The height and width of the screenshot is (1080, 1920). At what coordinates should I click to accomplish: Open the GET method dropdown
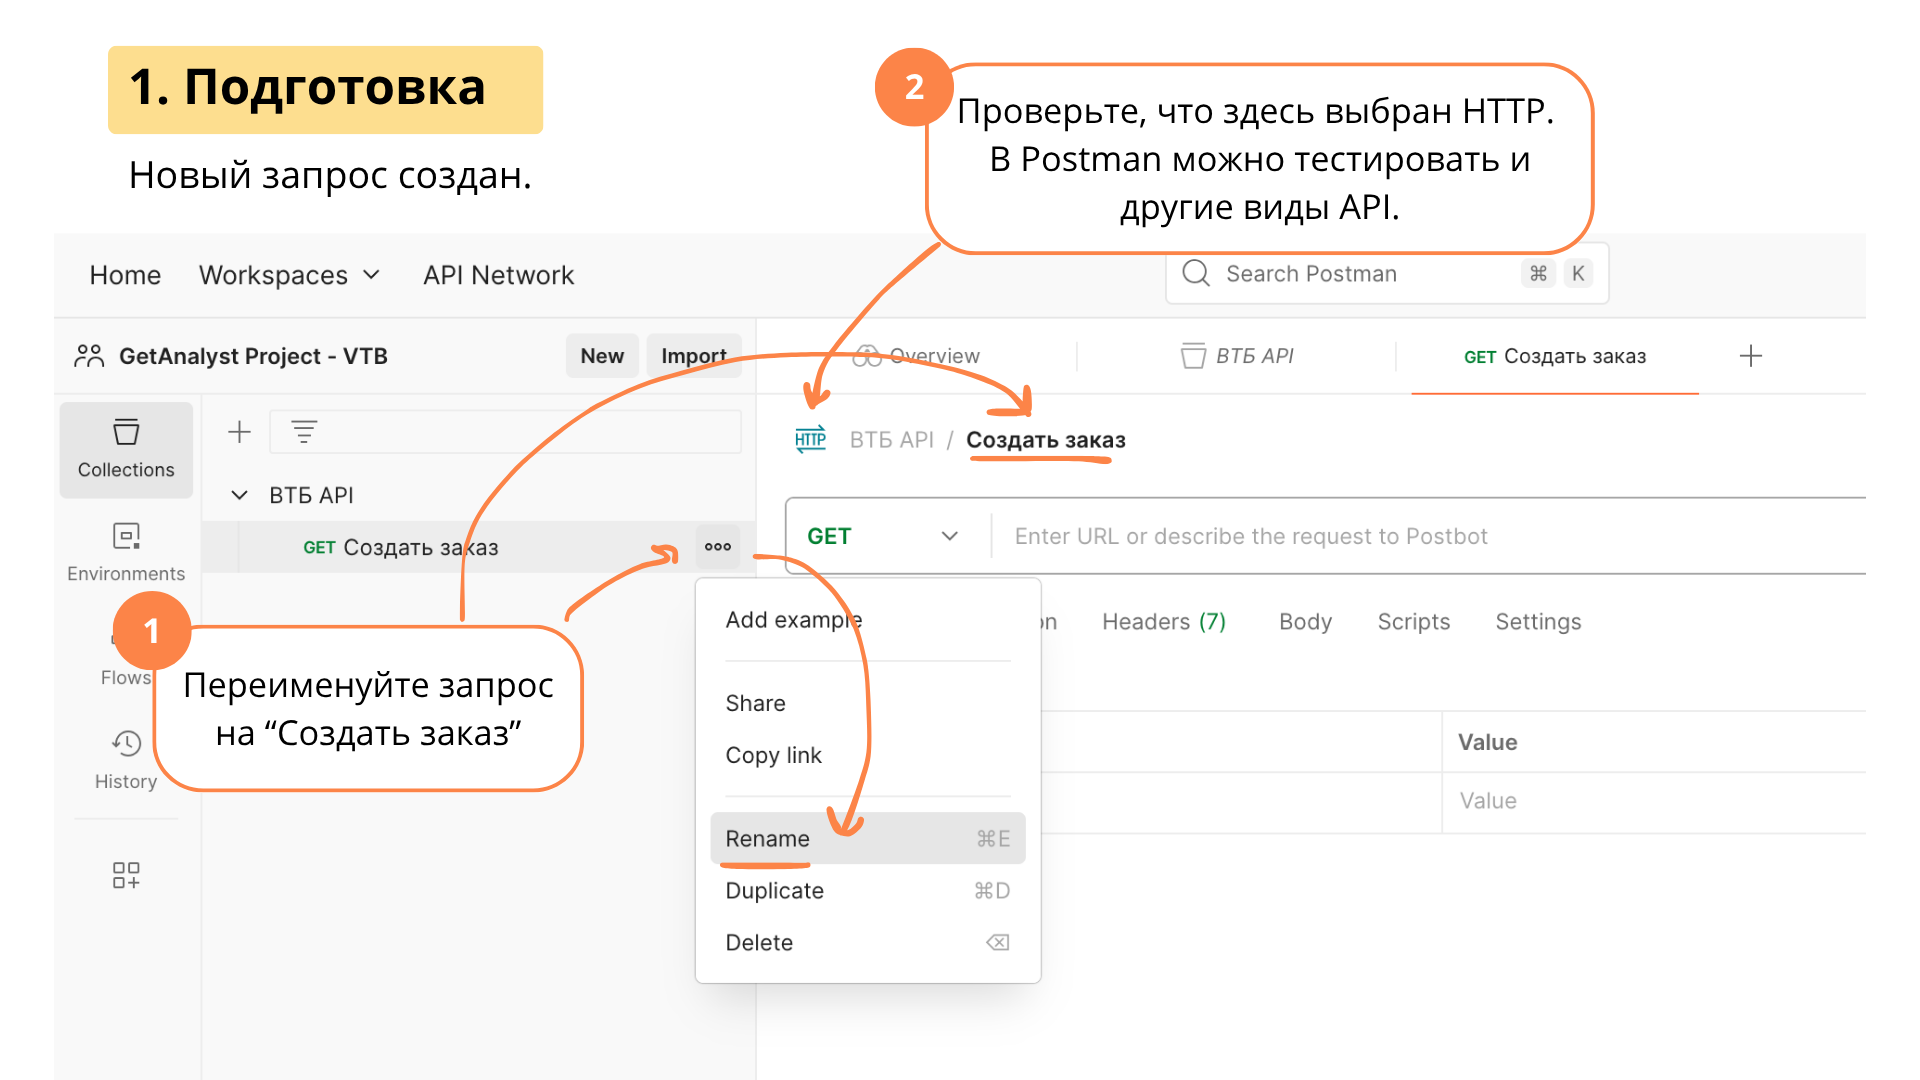pos(883,536)
